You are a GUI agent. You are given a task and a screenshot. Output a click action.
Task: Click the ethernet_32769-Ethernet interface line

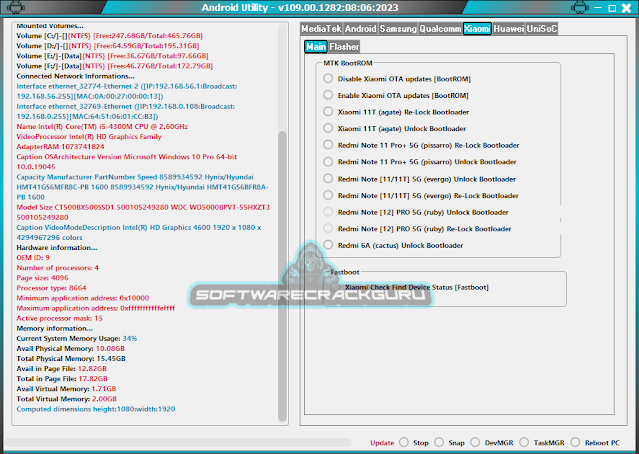126,111
